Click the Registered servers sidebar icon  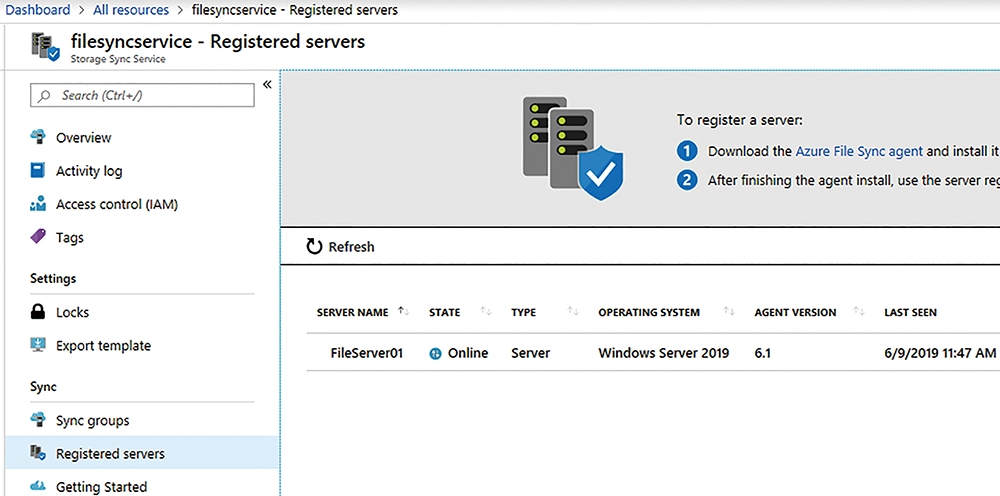pyautogui.click(x=38, y=453)
